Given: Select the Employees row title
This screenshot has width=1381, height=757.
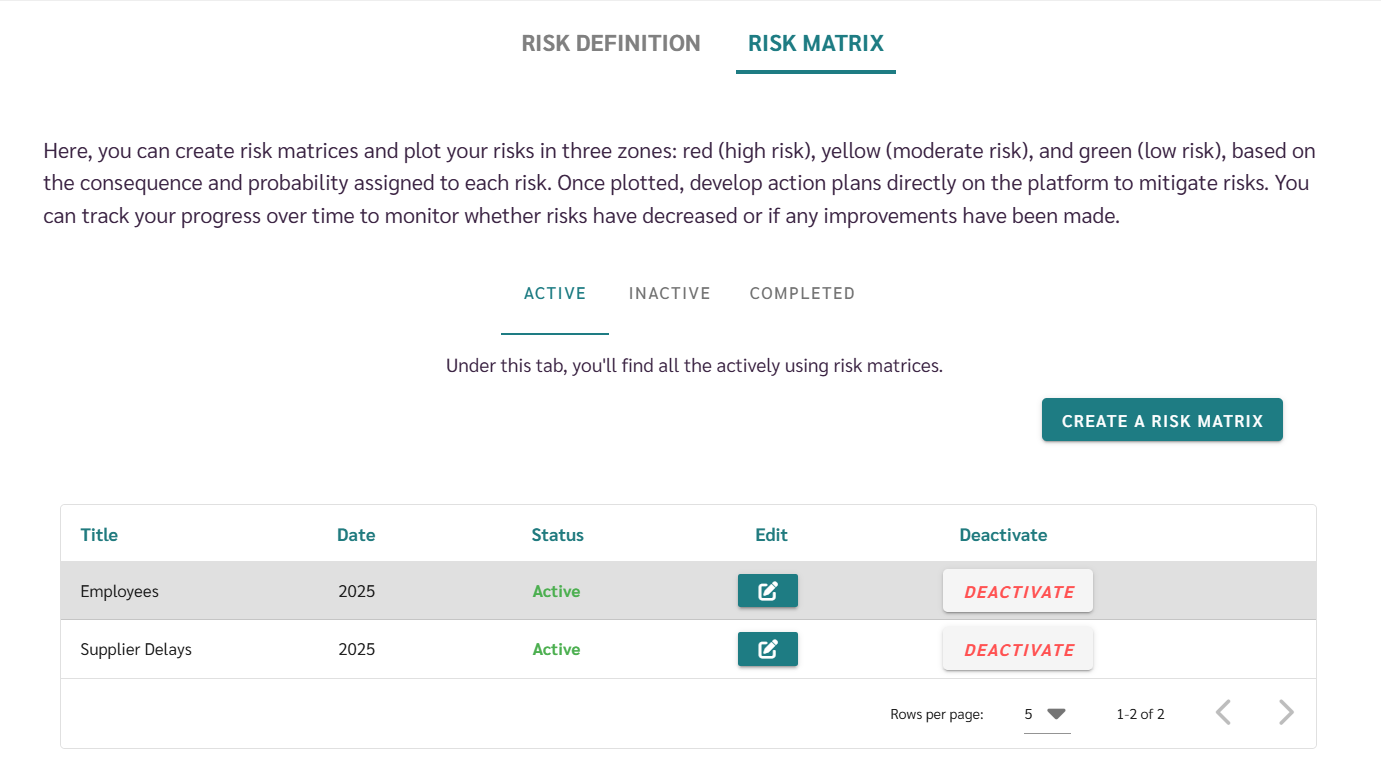Looking at the screenshot, I should (x=120, y=592).
